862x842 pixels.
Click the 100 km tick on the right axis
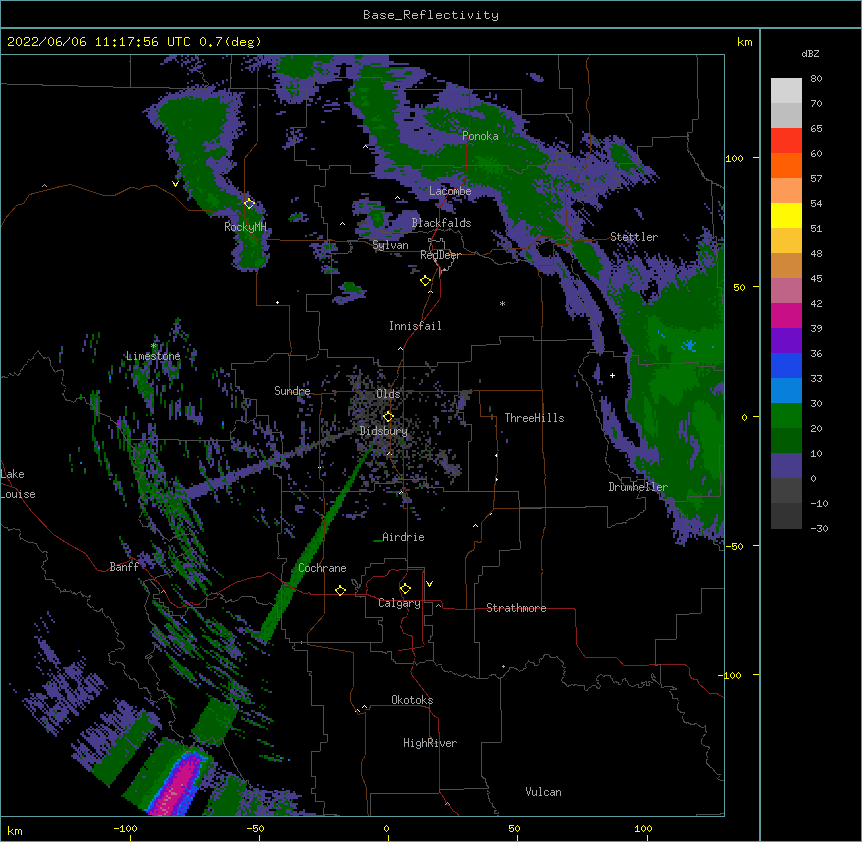pos(734,158)
